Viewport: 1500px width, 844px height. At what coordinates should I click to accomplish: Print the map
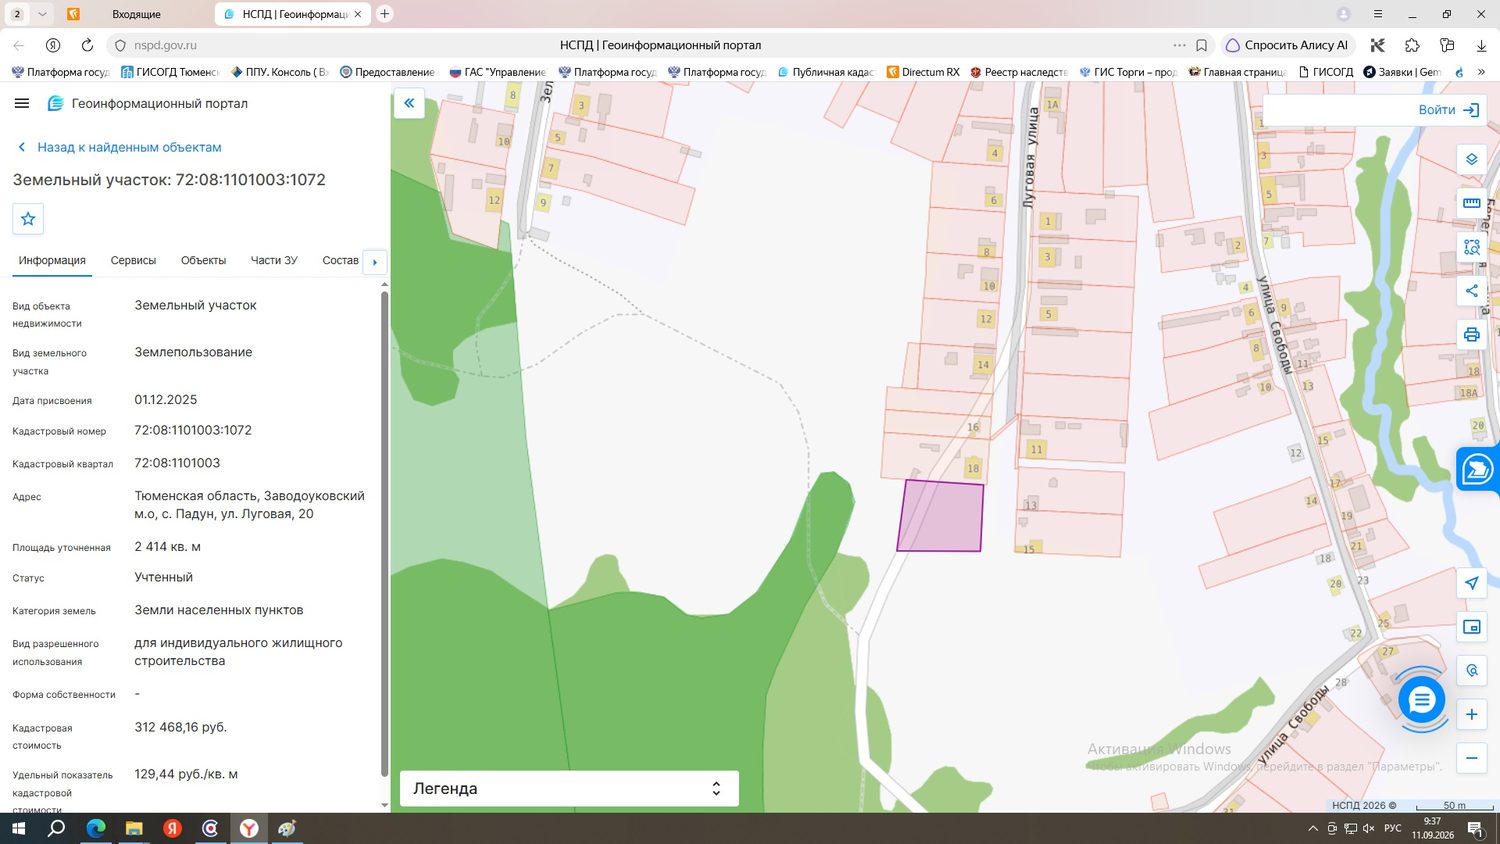pyautogui.click(x=1471, y=335)
